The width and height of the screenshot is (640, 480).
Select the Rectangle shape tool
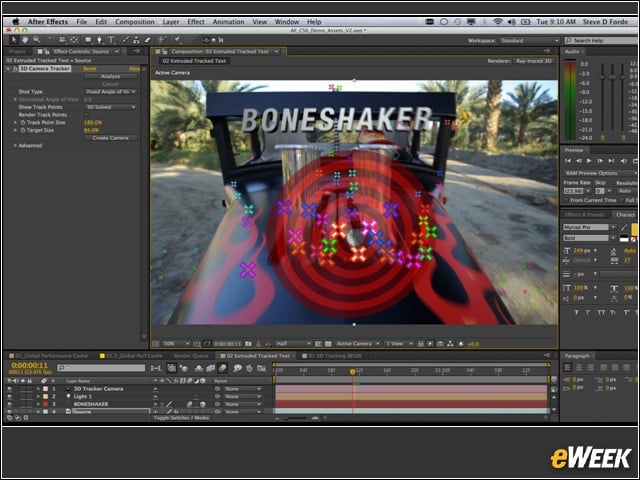[88, 40]
